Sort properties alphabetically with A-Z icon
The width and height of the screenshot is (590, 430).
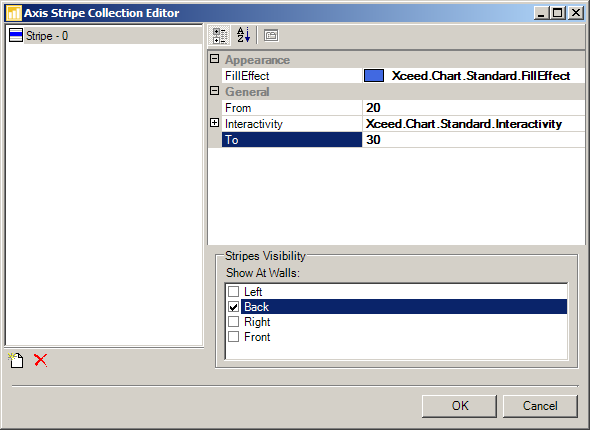(243, 36)
